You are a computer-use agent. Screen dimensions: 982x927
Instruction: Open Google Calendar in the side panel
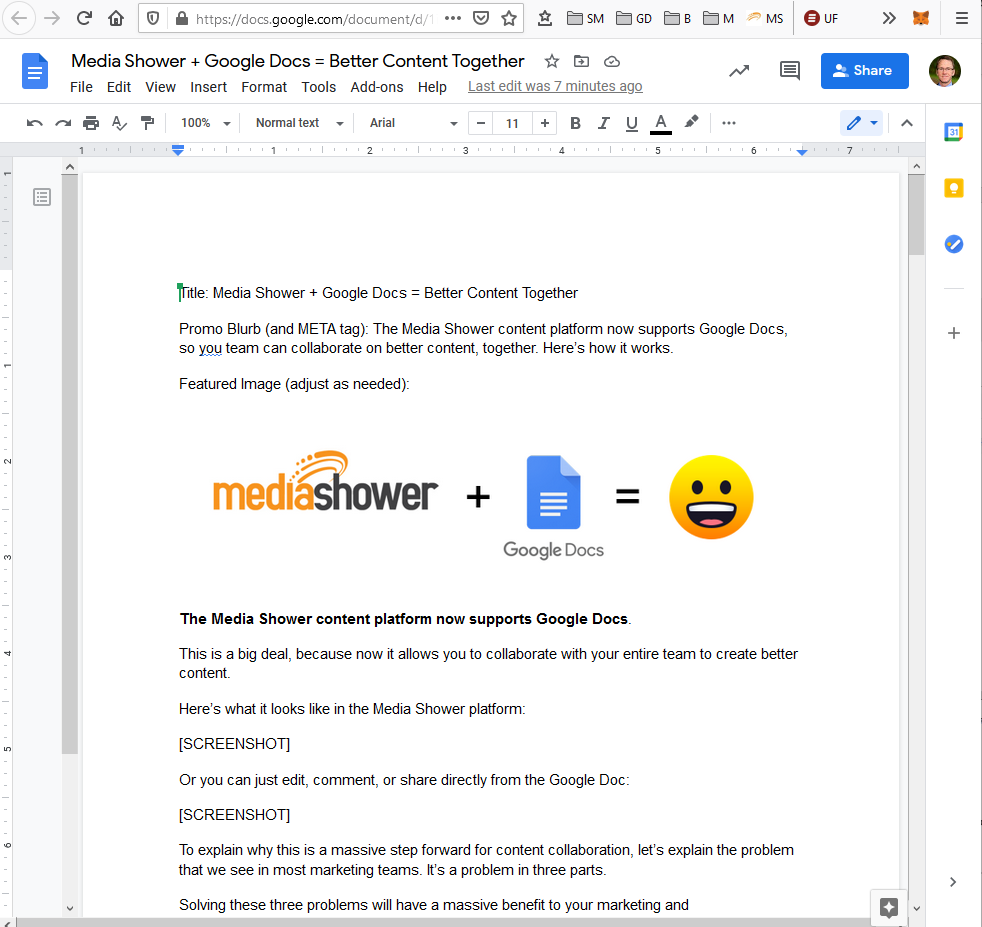coord(953,132)
